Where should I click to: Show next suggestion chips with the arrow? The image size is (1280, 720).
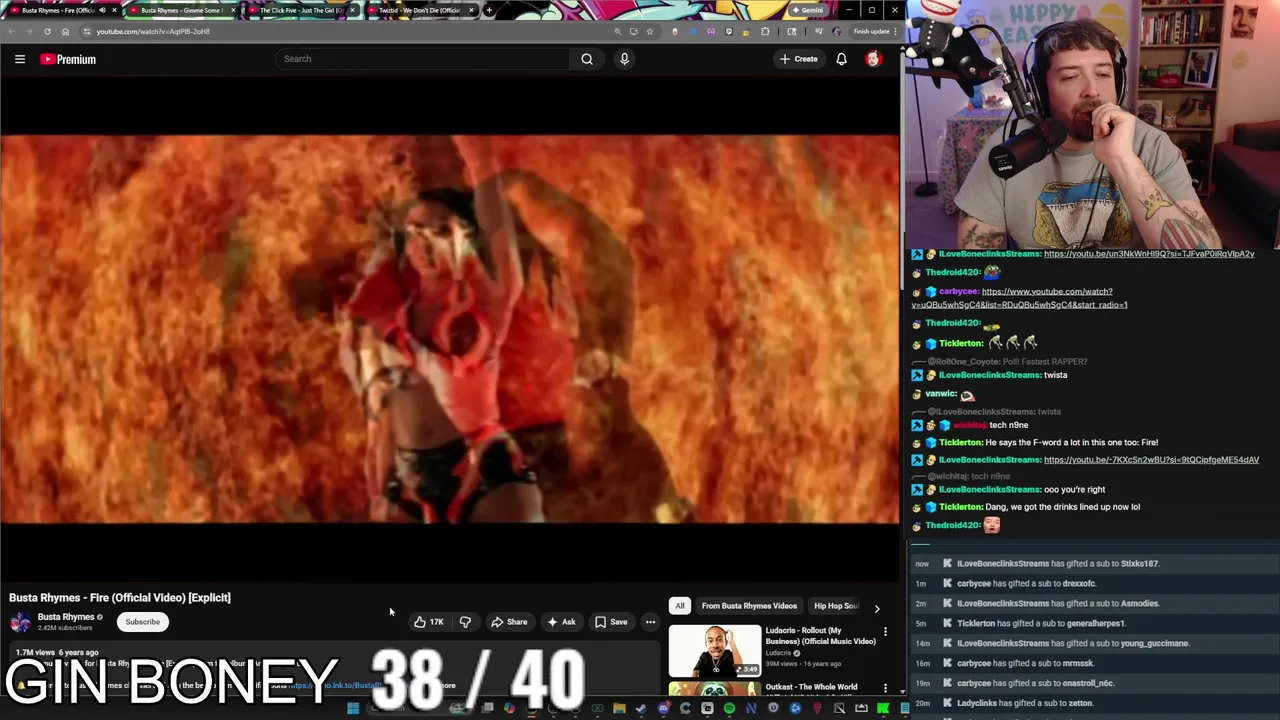pos(877,608)
